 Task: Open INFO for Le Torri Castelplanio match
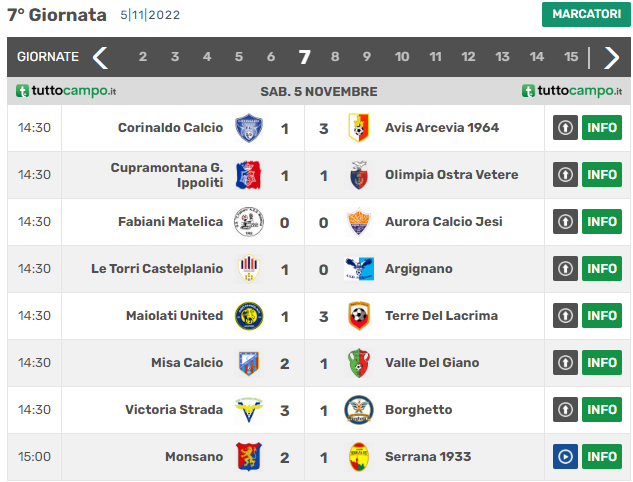tap(602, 269)
